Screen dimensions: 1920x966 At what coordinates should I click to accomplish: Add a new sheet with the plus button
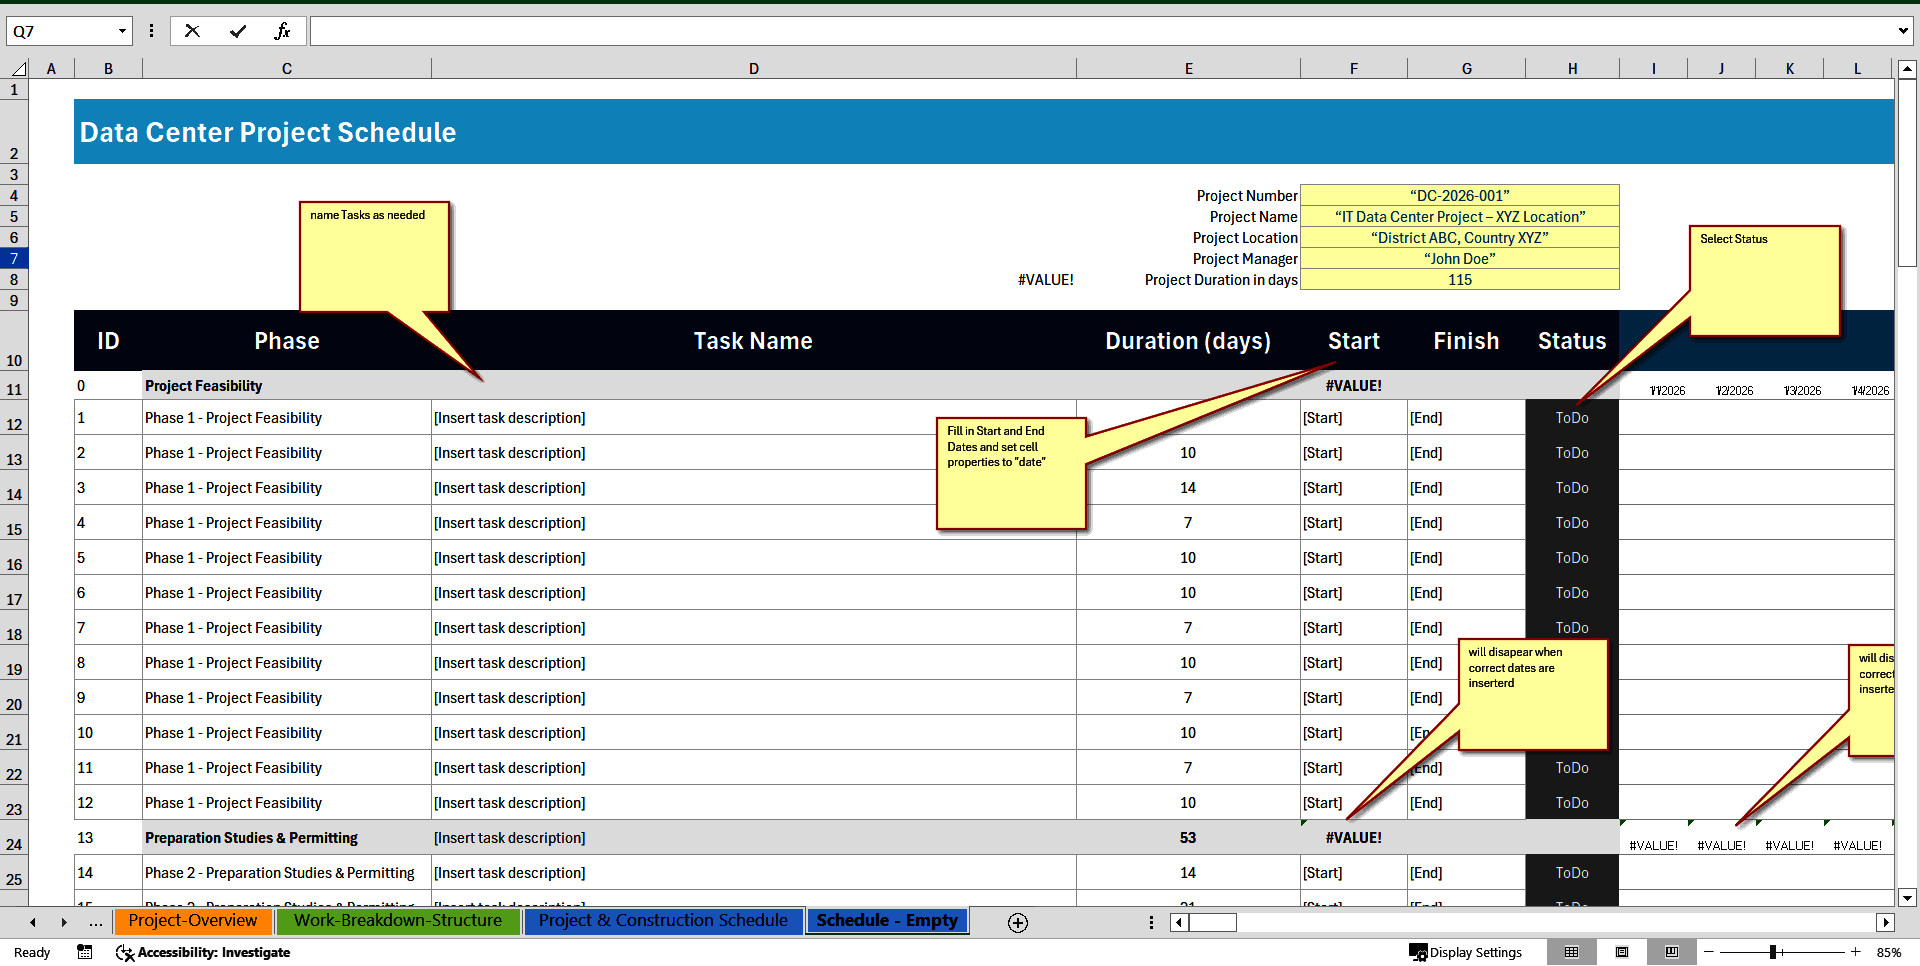[x=1017, y=922]
